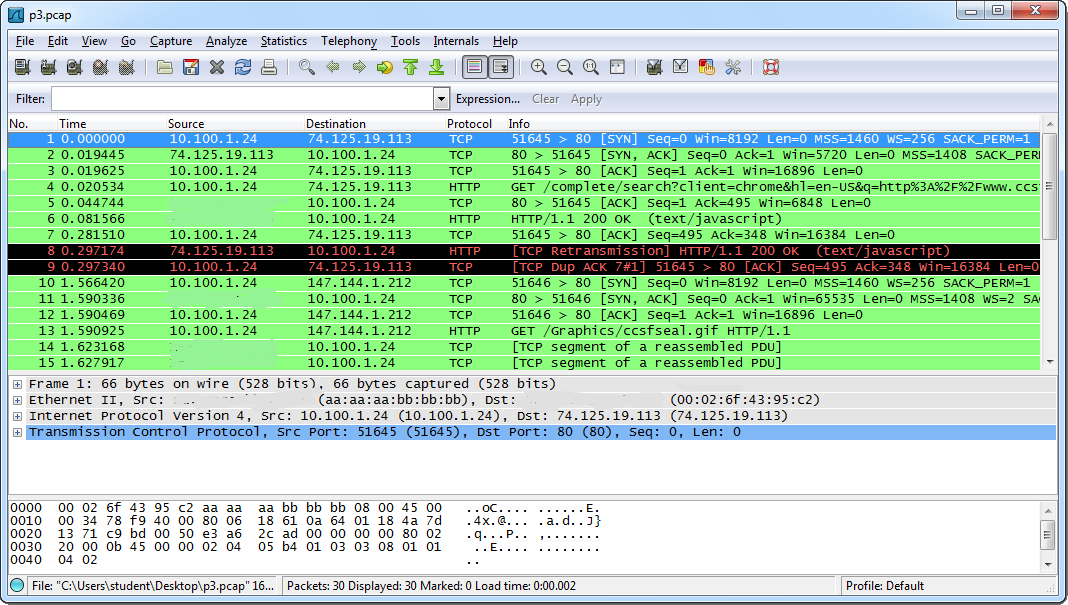The image size is (1068, 605).
Task: Click the Expression... filter button
Action: coord(488,99)
